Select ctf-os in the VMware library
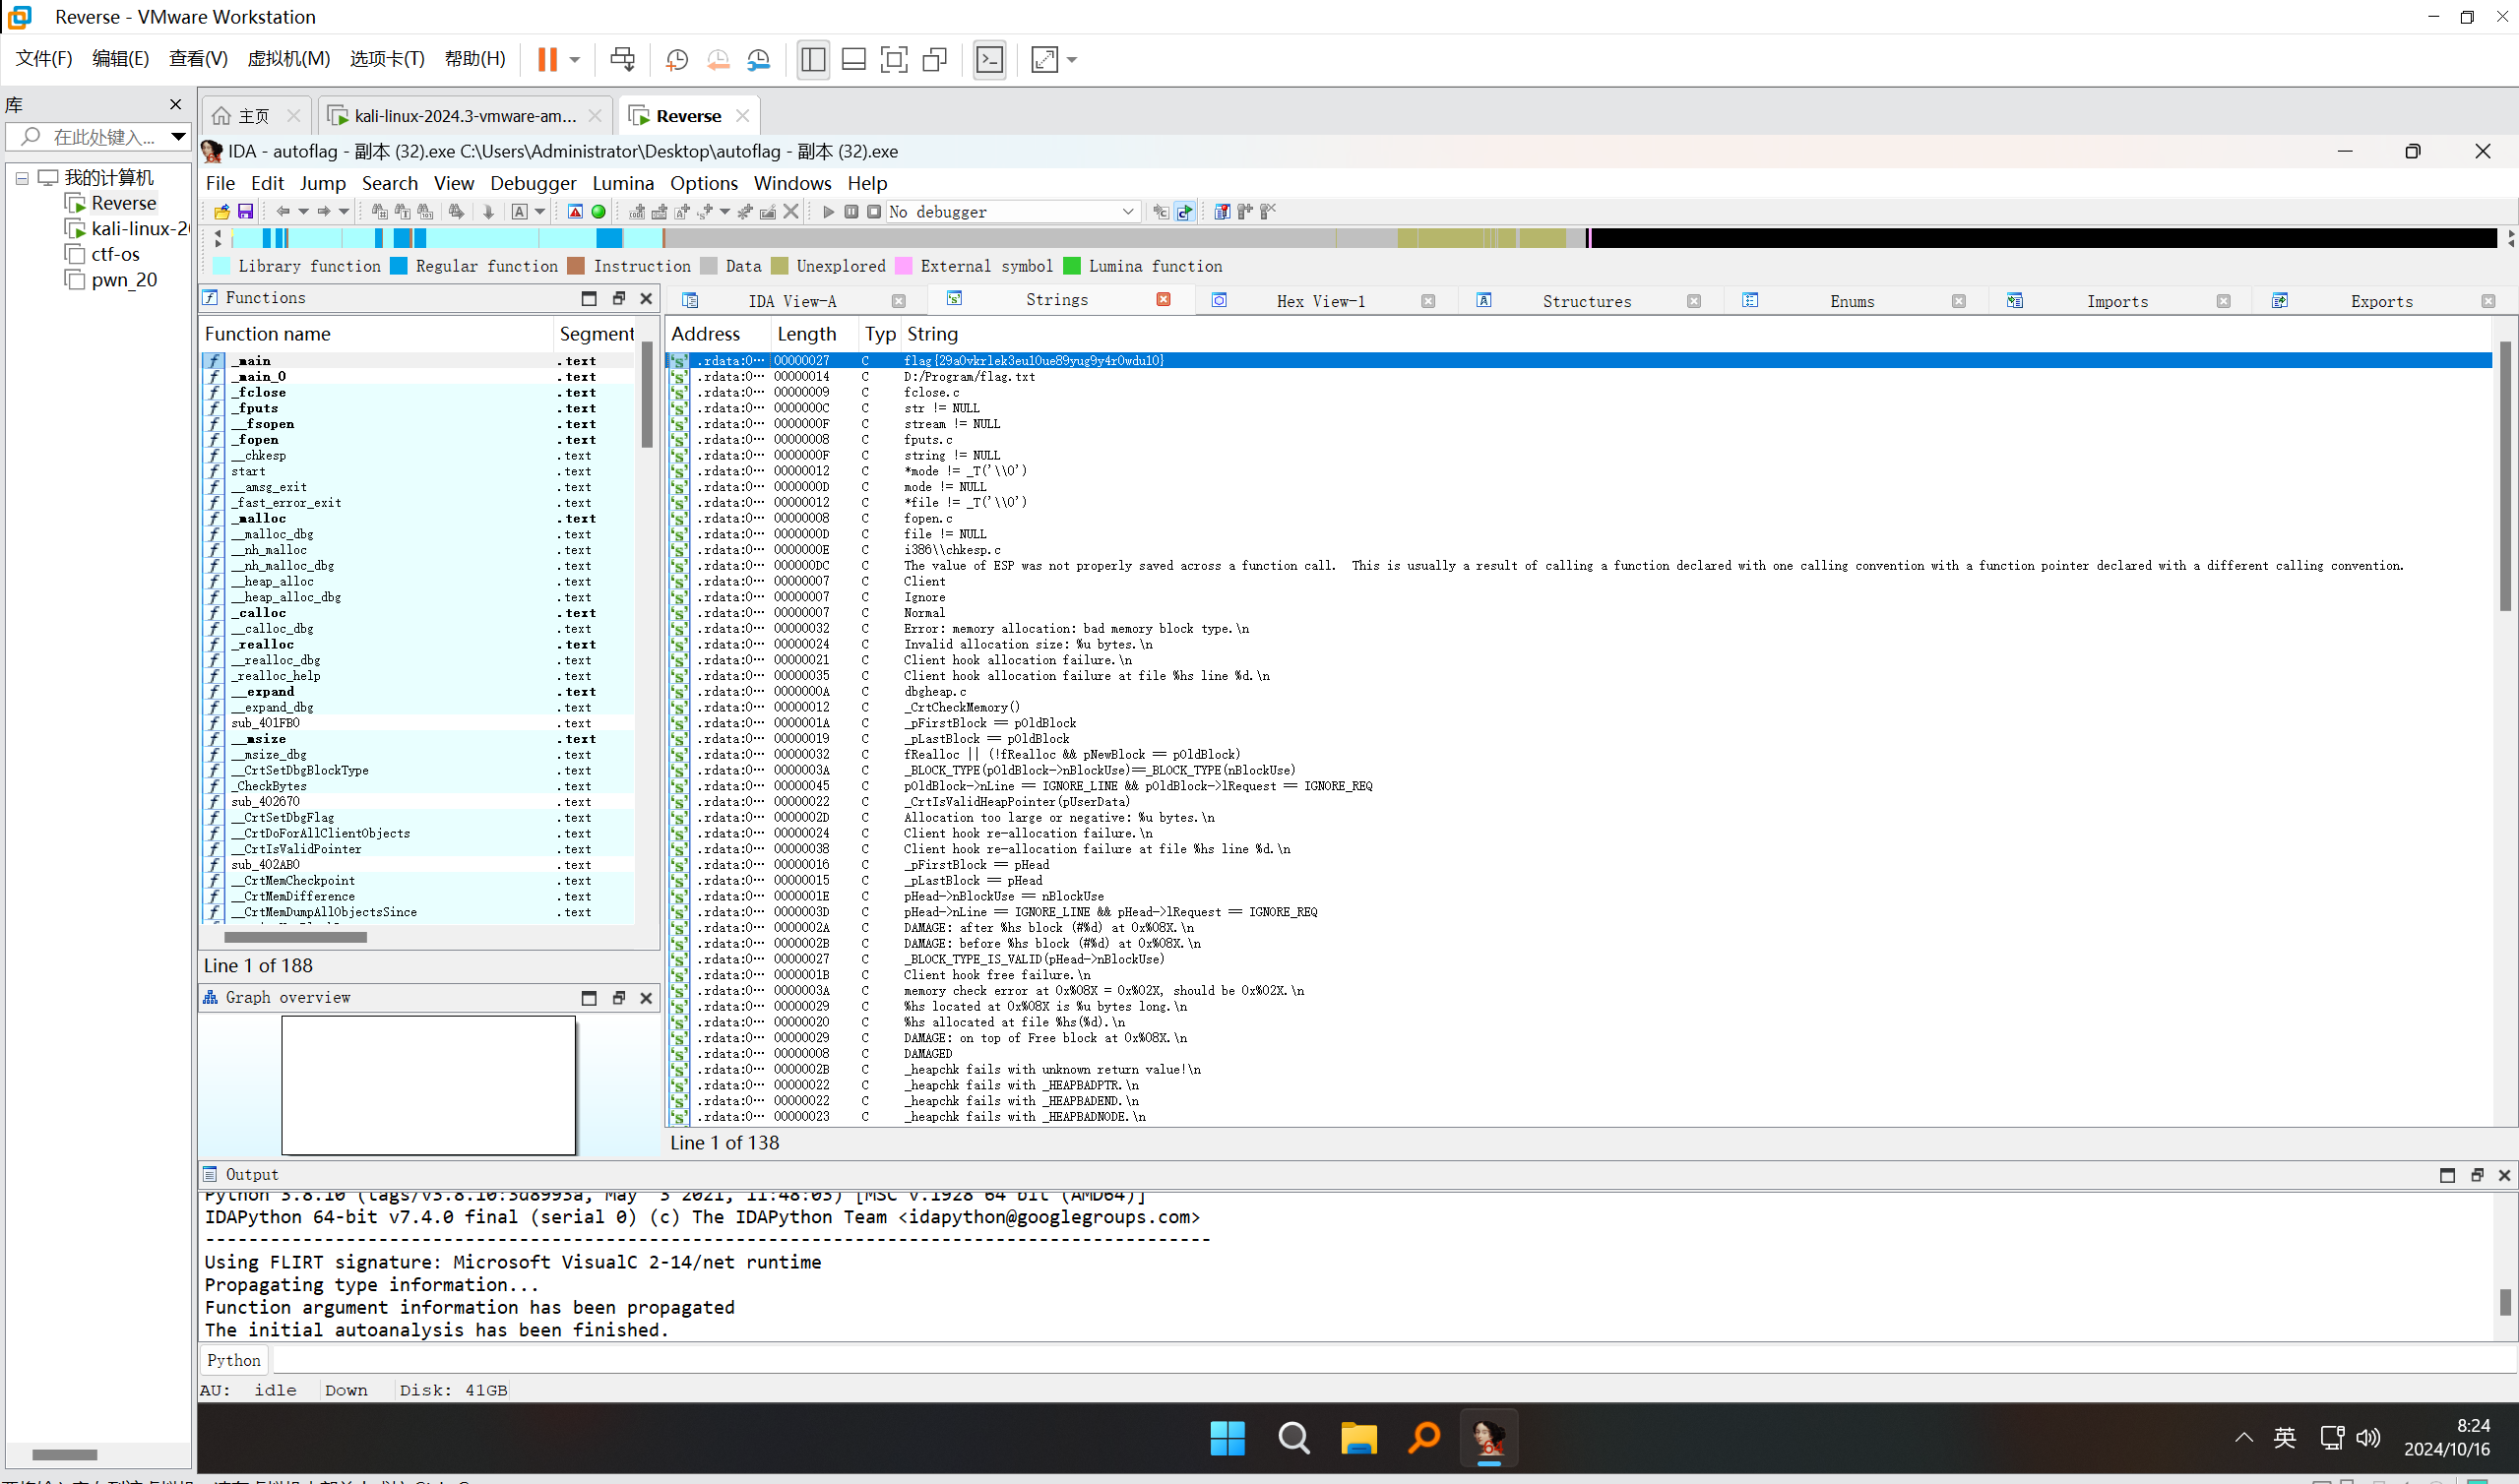 115,254
